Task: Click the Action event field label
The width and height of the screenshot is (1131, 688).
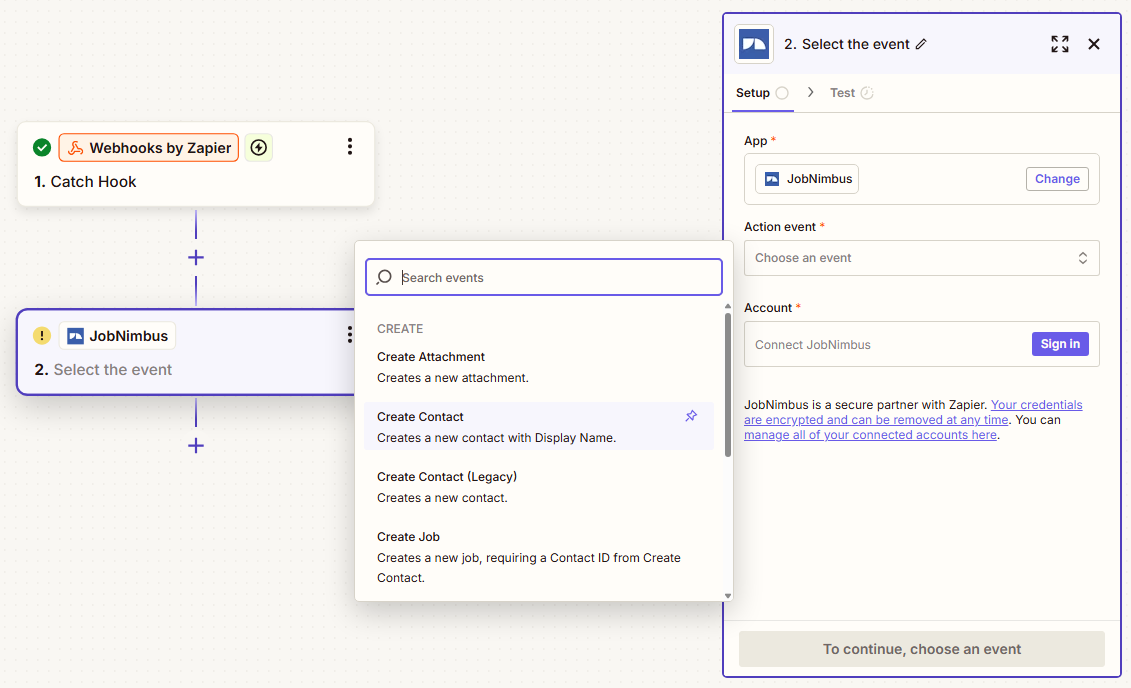Action: click(780, 226)
